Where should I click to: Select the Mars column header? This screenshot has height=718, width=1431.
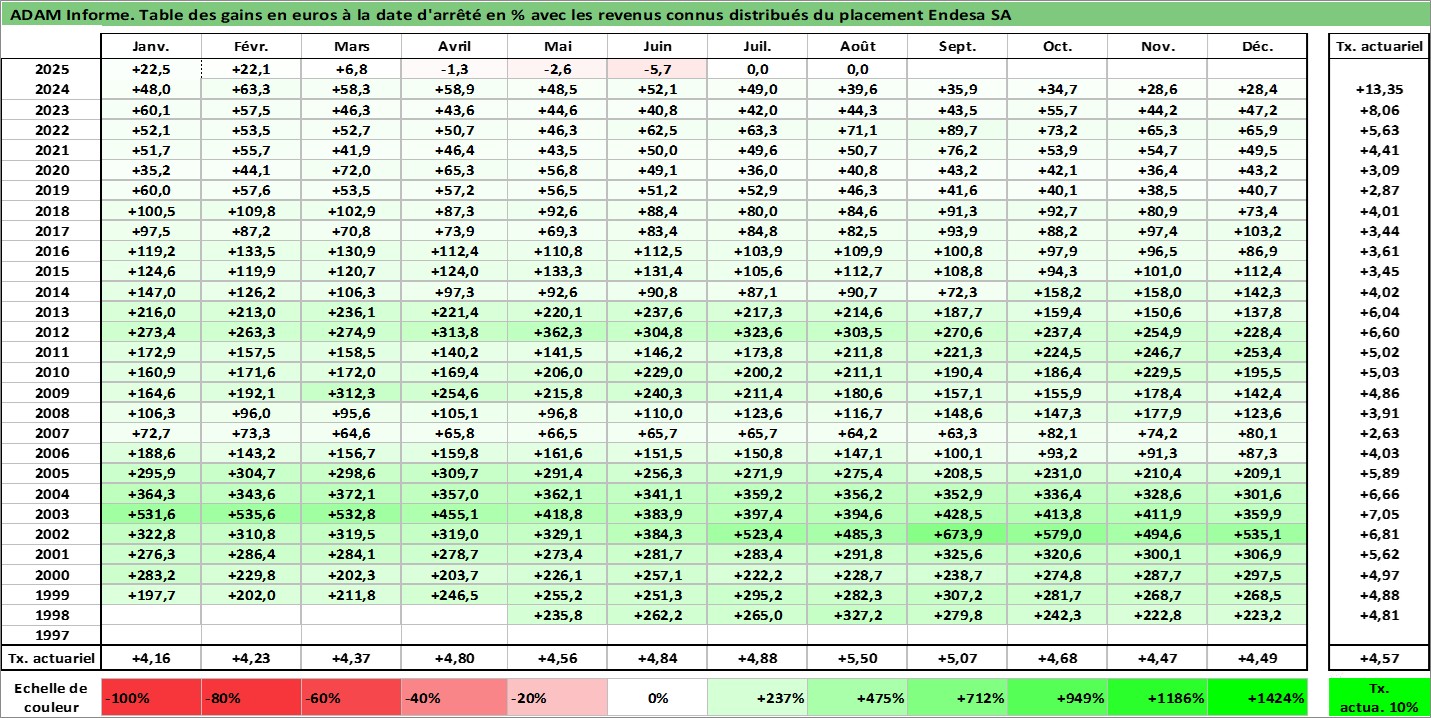tap(352, 47)
